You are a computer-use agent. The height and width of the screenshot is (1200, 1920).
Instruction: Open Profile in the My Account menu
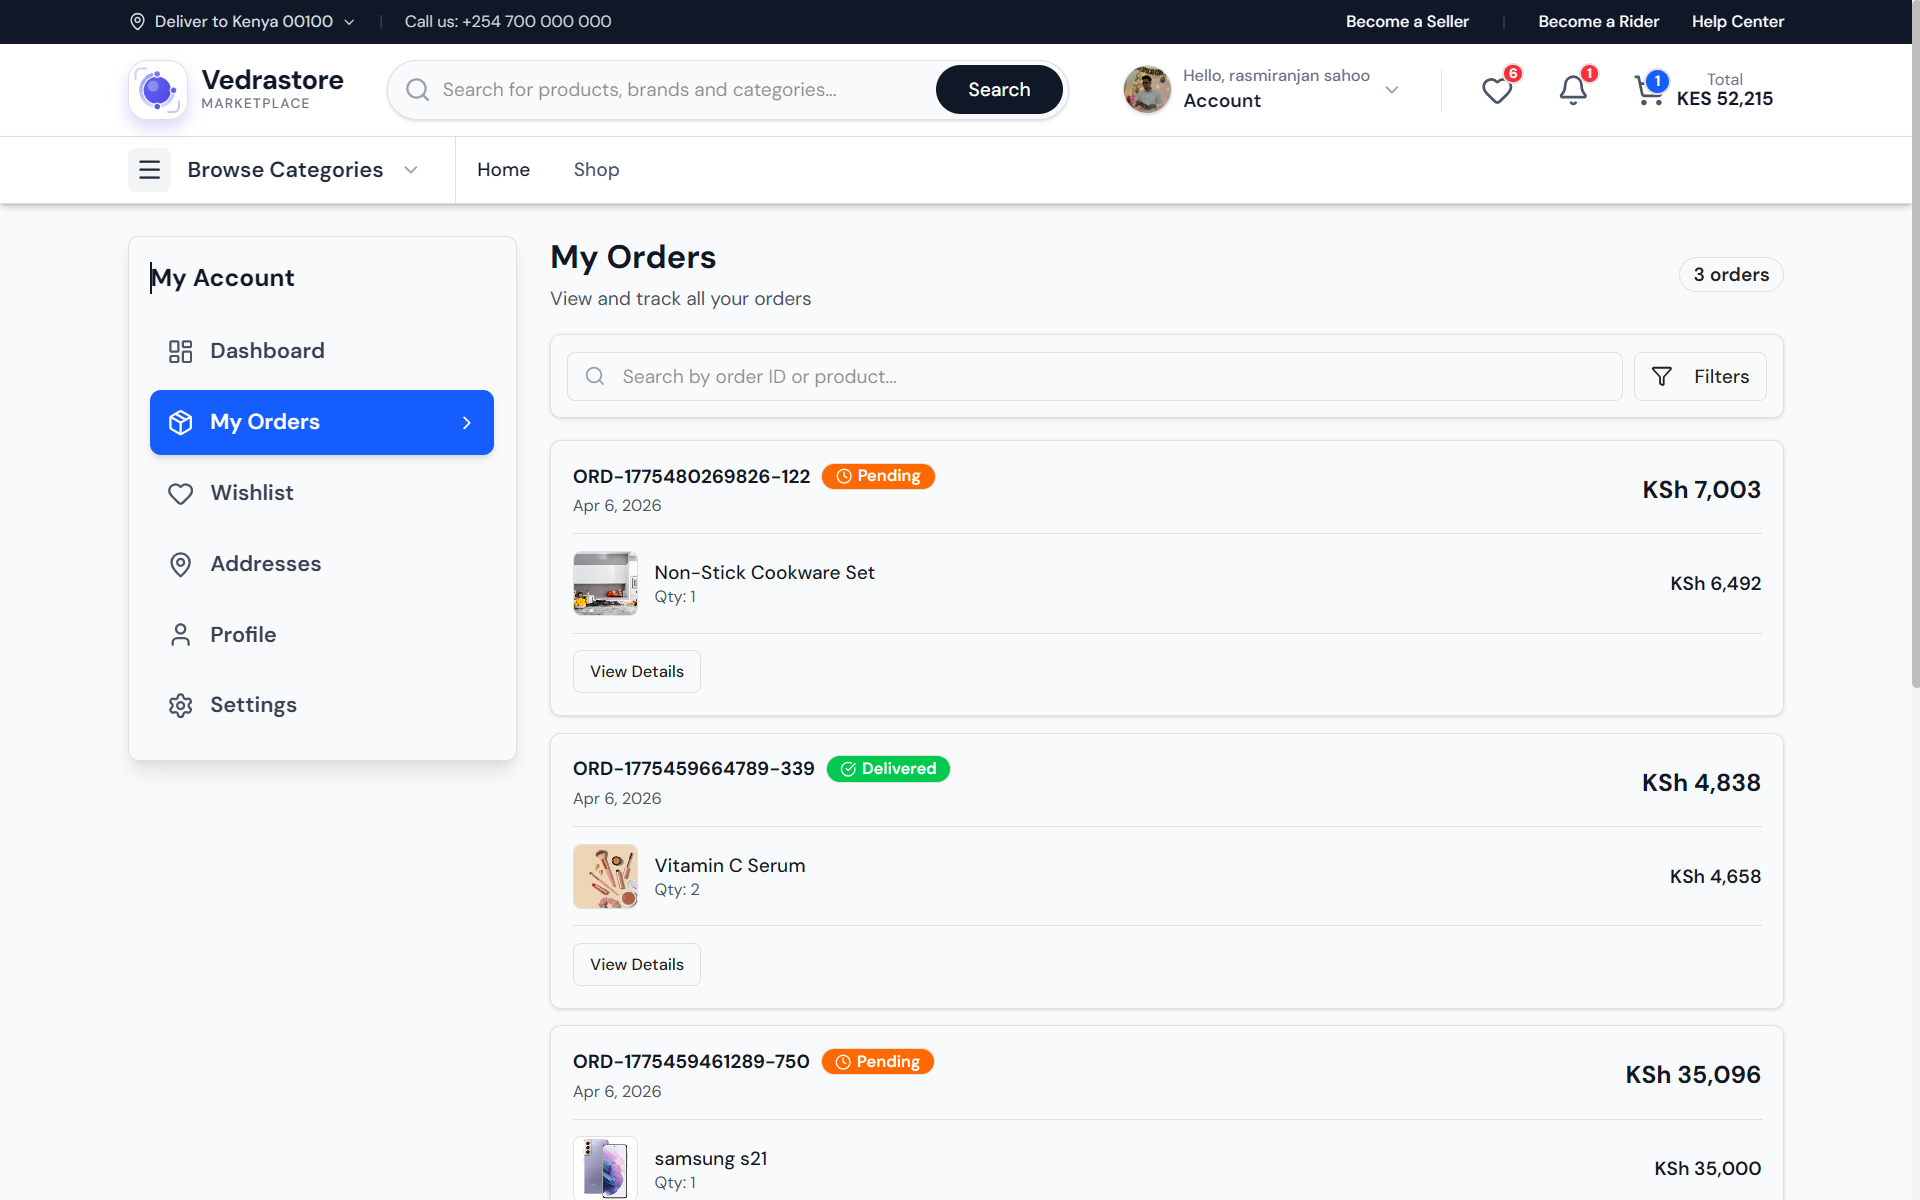pos(322,635)
